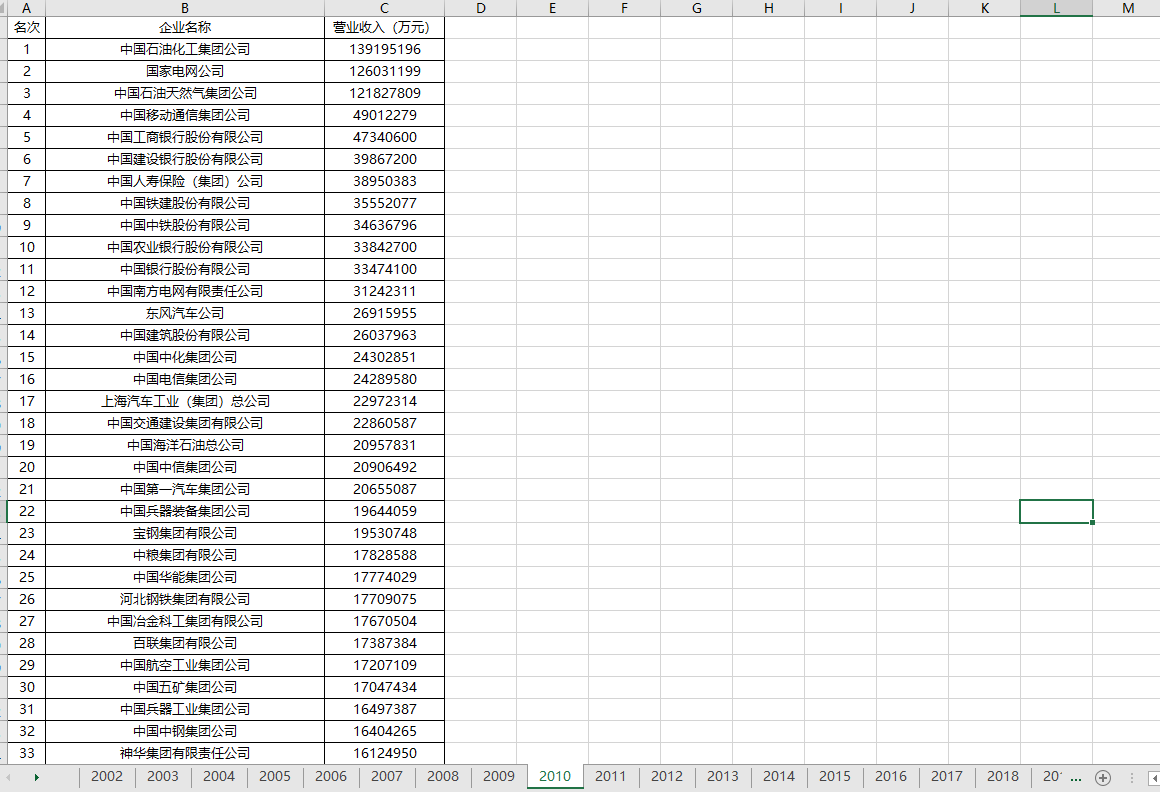Switch to the 2013 sheet tab

723,776
